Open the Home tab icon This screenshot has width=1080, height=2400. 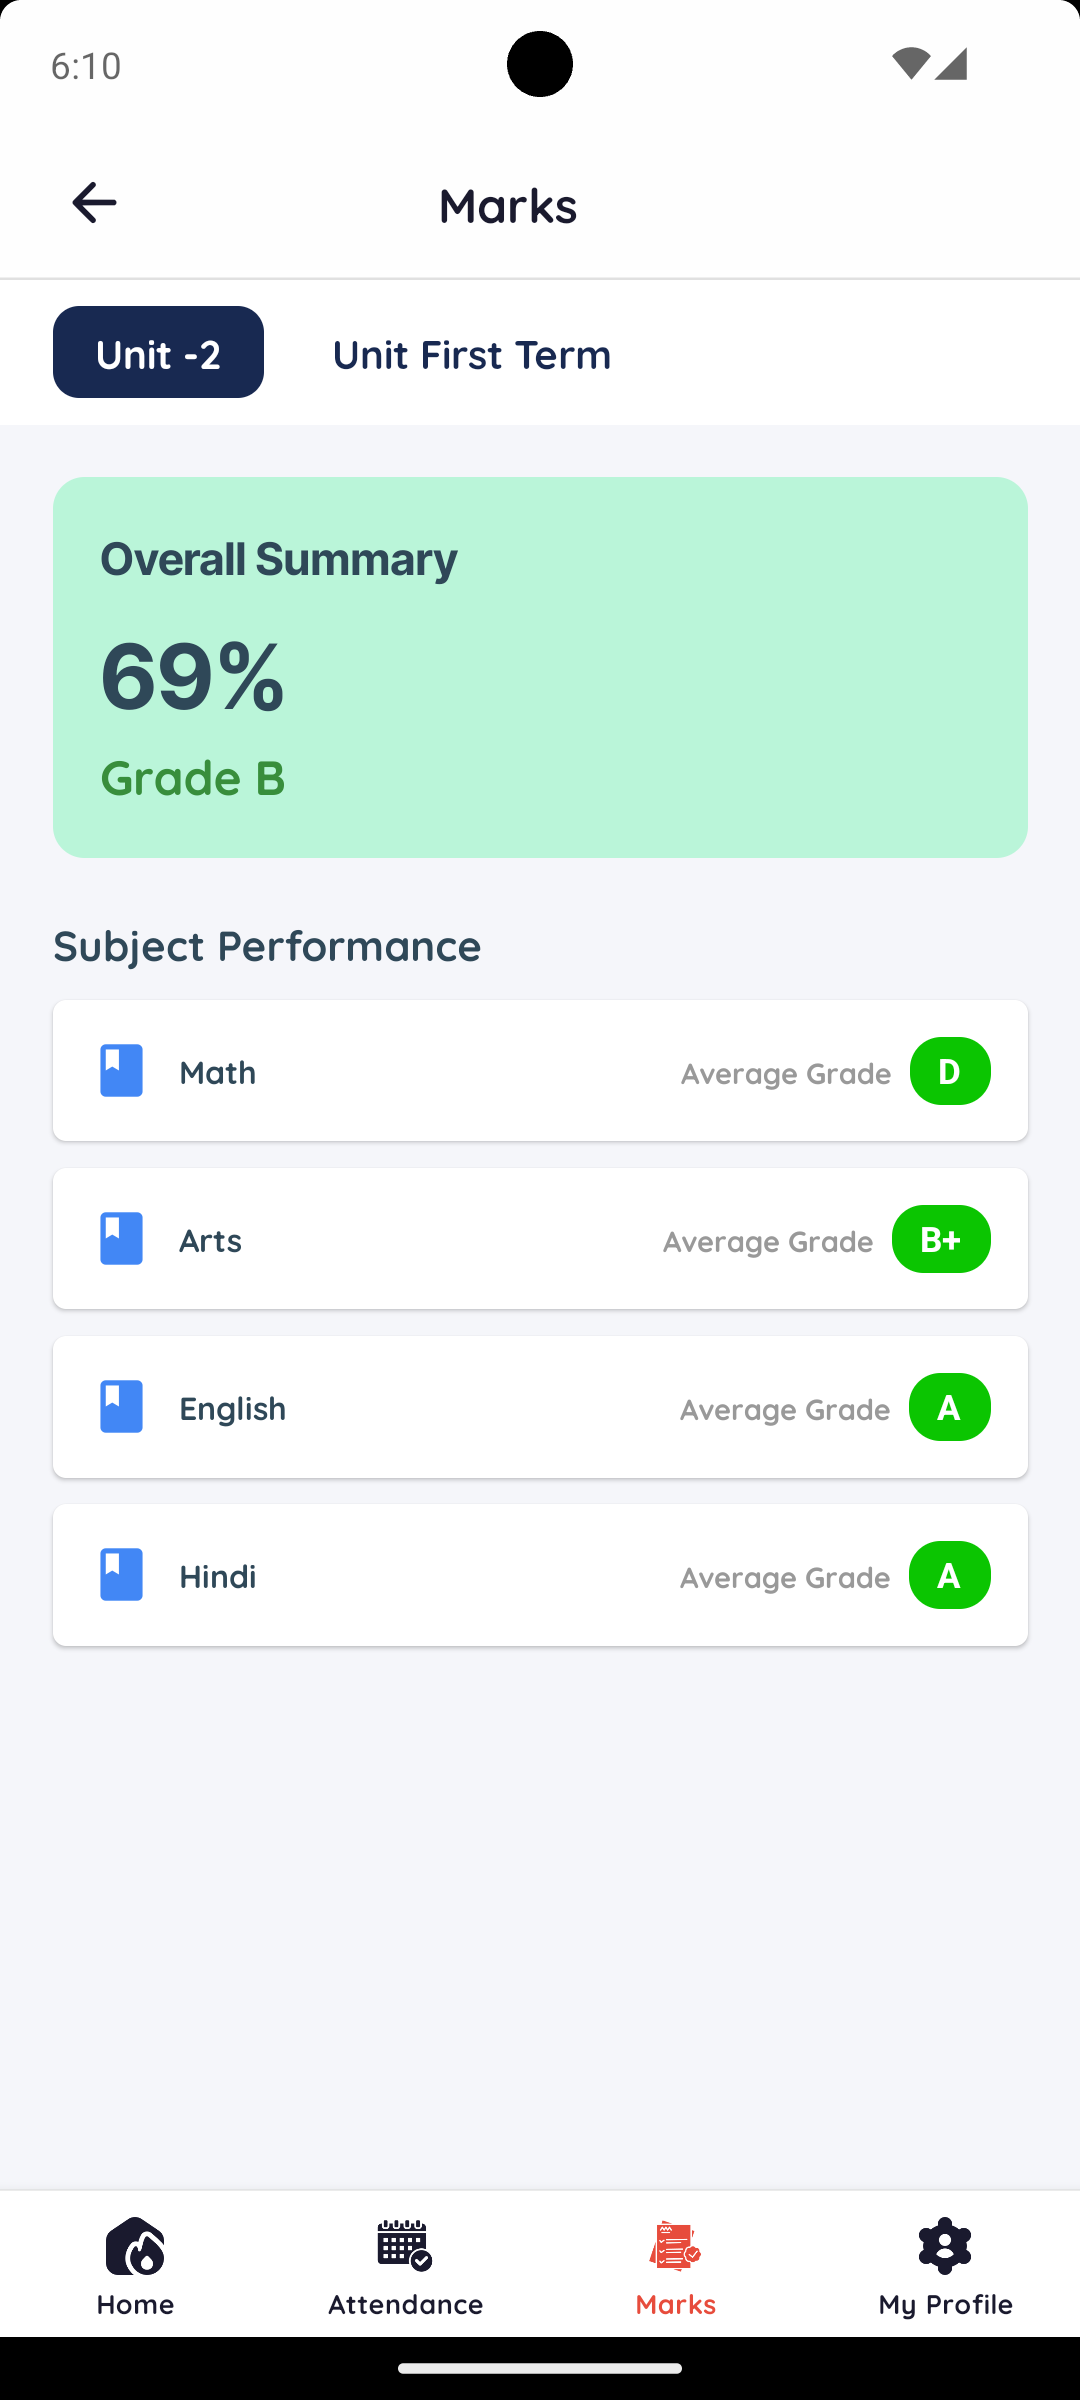(x=135, y=2246)
